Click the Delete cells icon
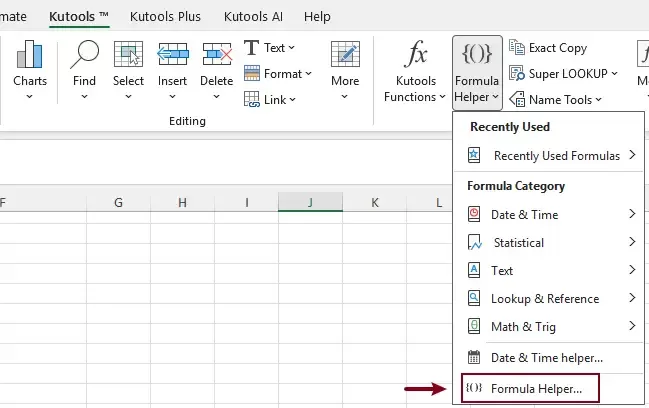The height and width of the screenshot is (408, 649). click(217, 54)
